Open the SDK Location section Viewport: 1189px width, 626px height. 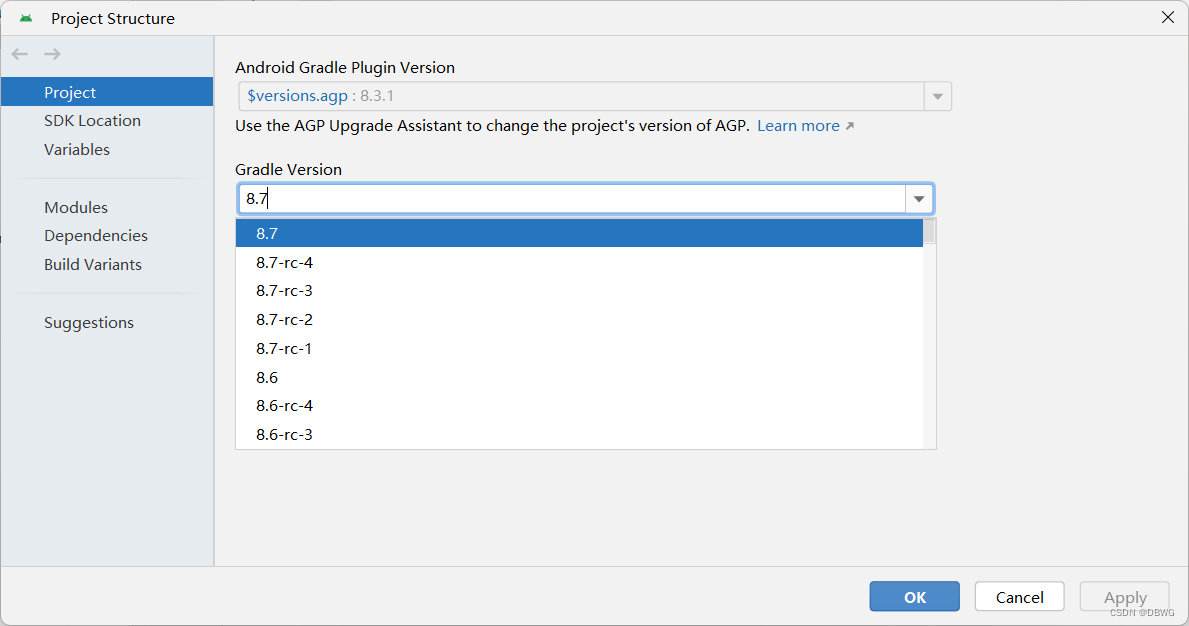(x=92, y=121)
